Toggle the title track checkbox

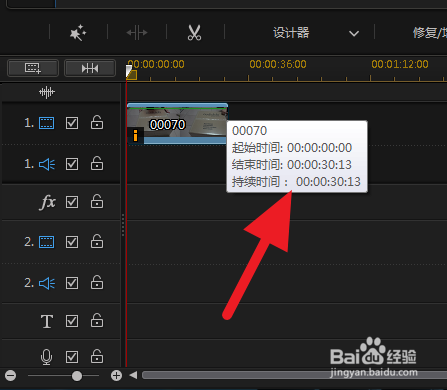tap(72, 321)
